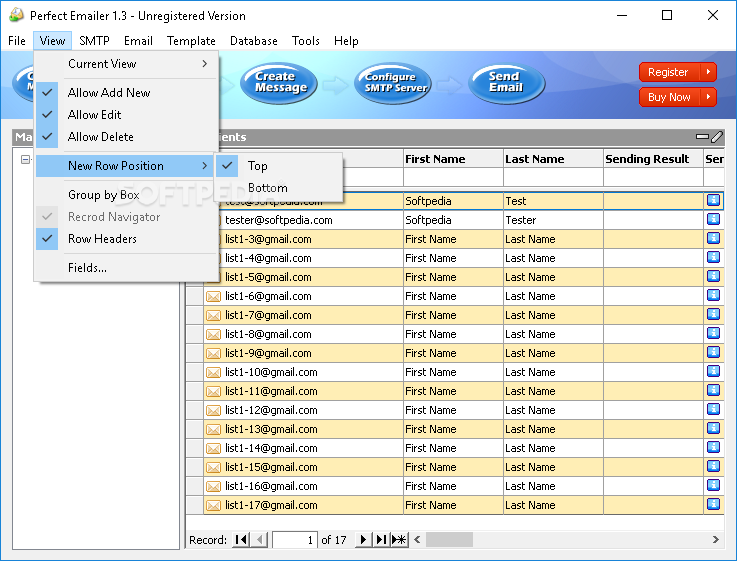Image resolution: width=737 pixels, height=561 pixels.
Task: Click the new record asterisk navigator button
Action: (x=399, y=540)
